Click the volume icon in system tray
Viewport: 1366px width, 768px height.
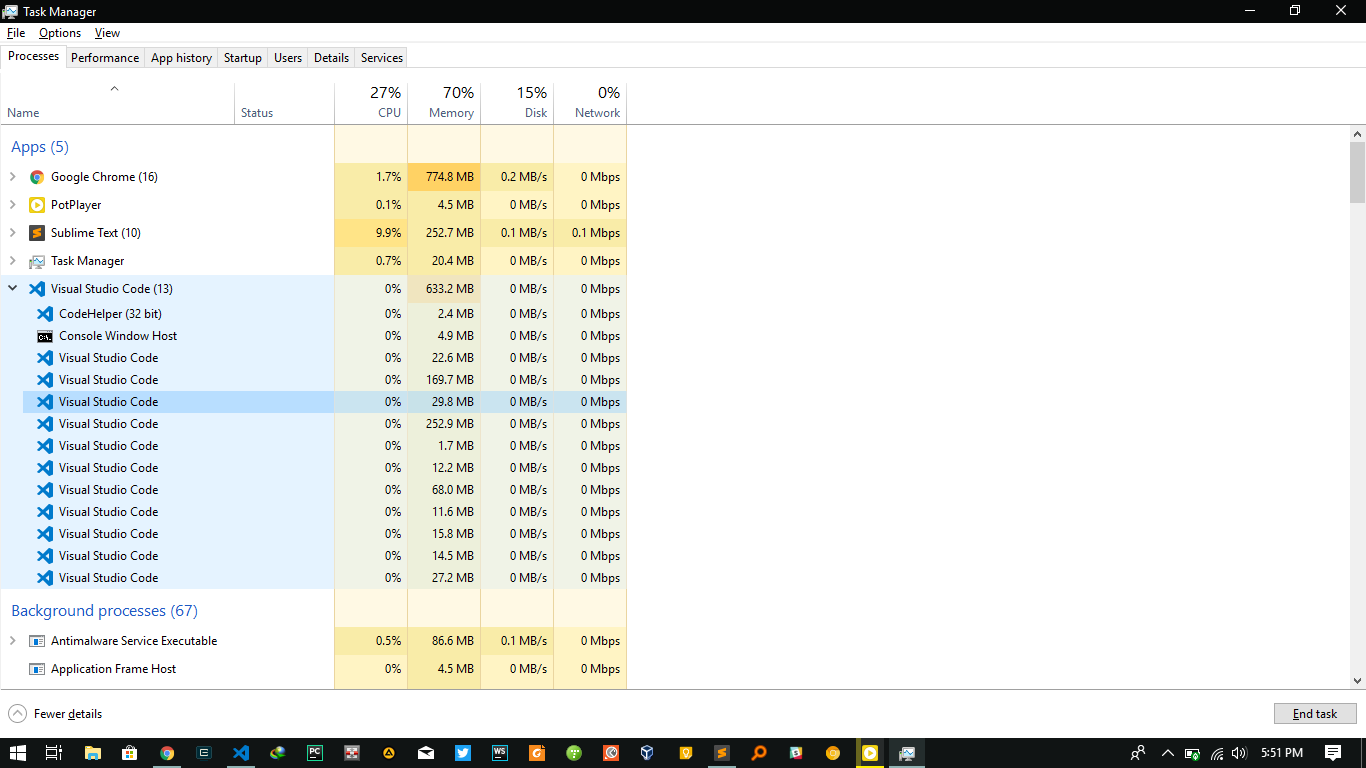tap(1240, 753)
